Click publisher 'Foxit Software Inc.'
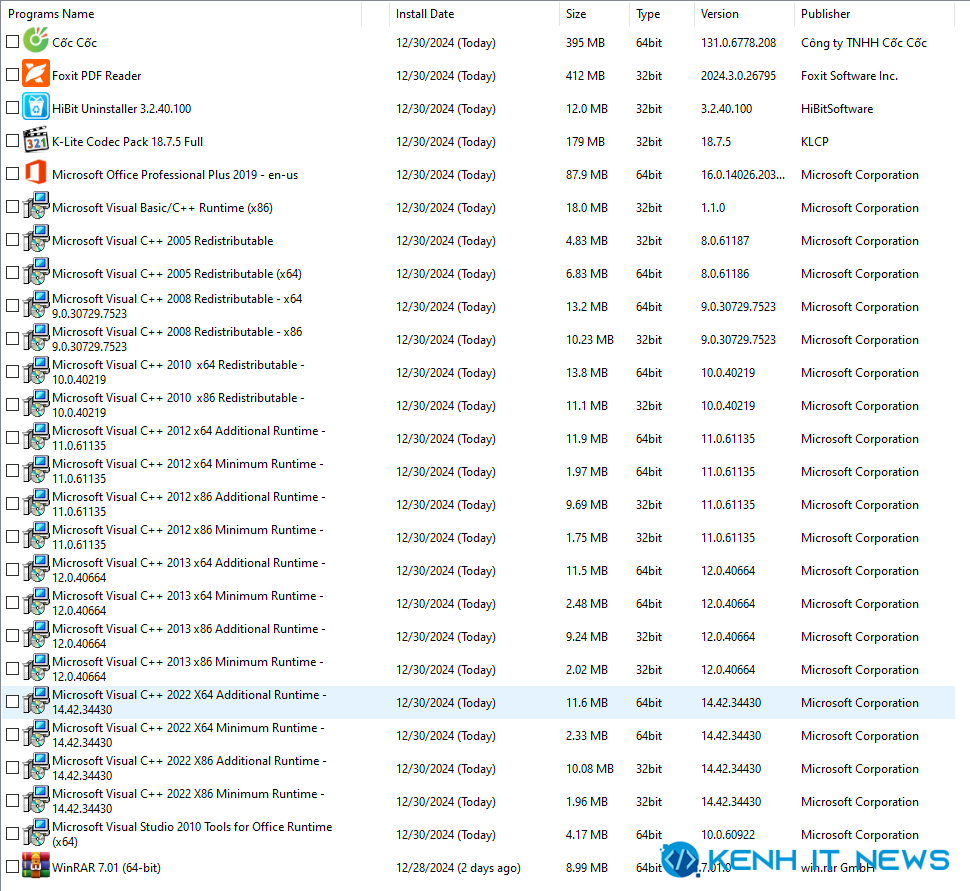 click(849, 75)
